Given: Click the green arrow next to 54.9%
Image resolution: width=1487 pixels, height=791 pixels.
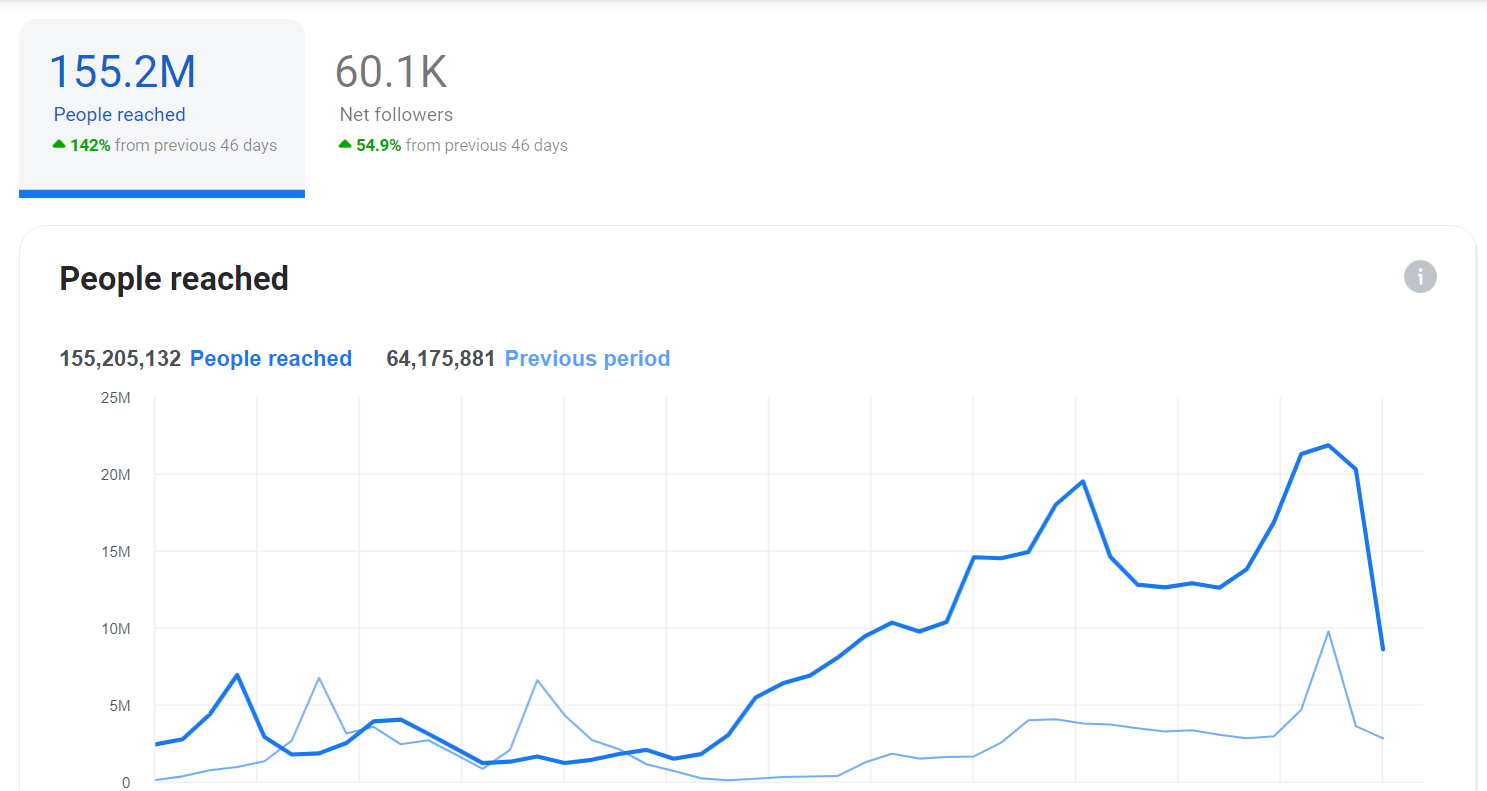Looking at the screenshot, I should [x=345, y=145].
